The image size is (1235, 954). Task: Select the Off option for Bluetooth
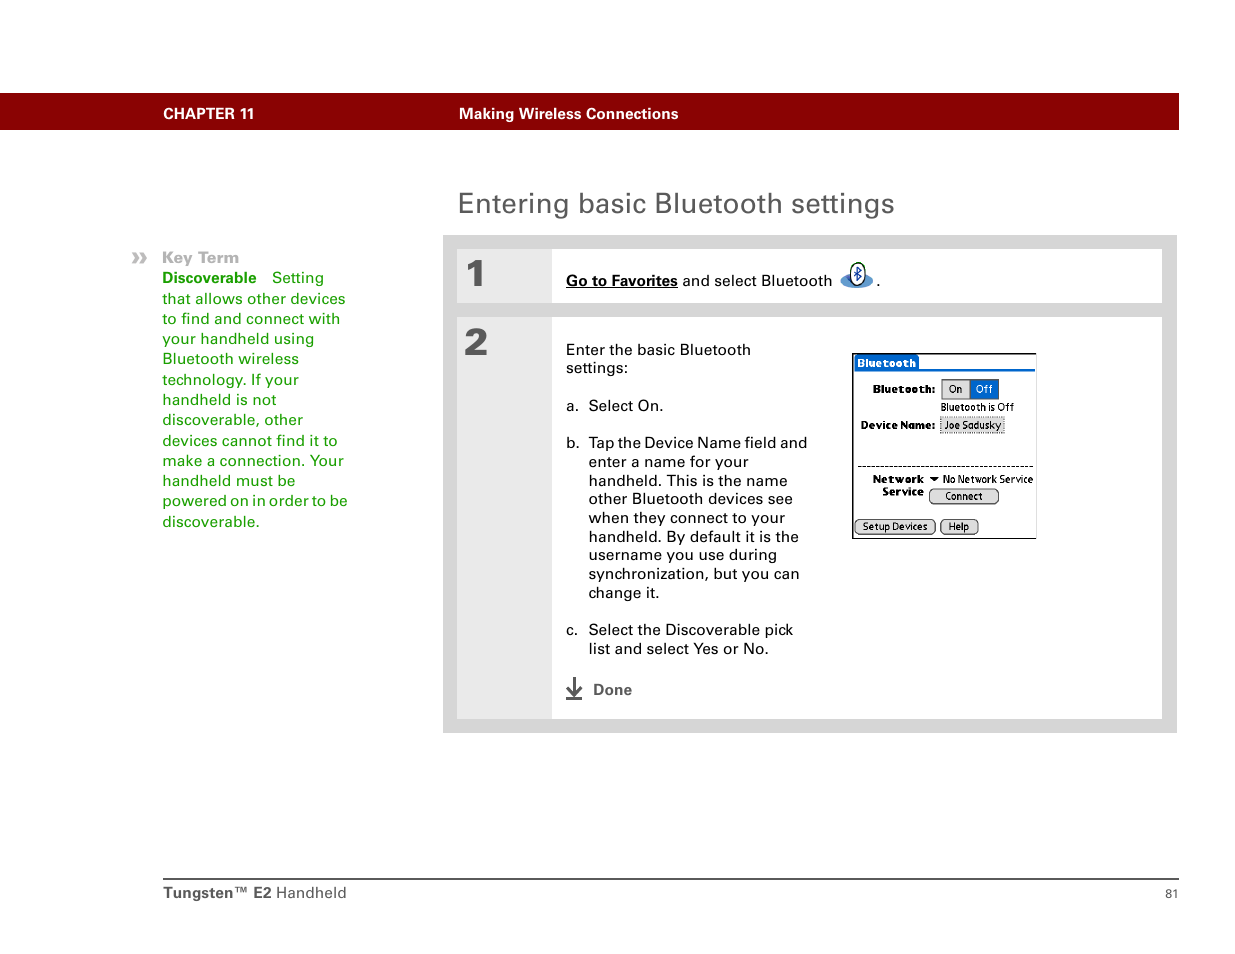[x=984, y=389]
